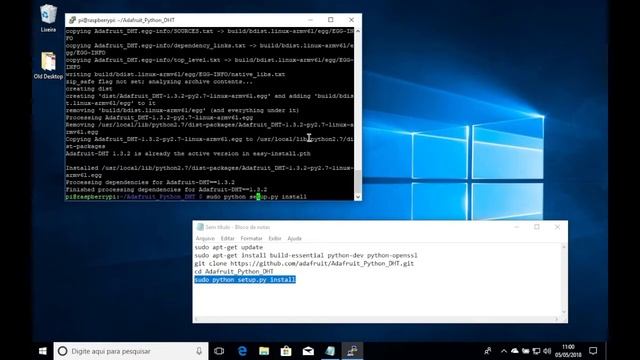Open the Editar menu in Notepad
Screen dimensions: 640x360
(x=227, y=238)
